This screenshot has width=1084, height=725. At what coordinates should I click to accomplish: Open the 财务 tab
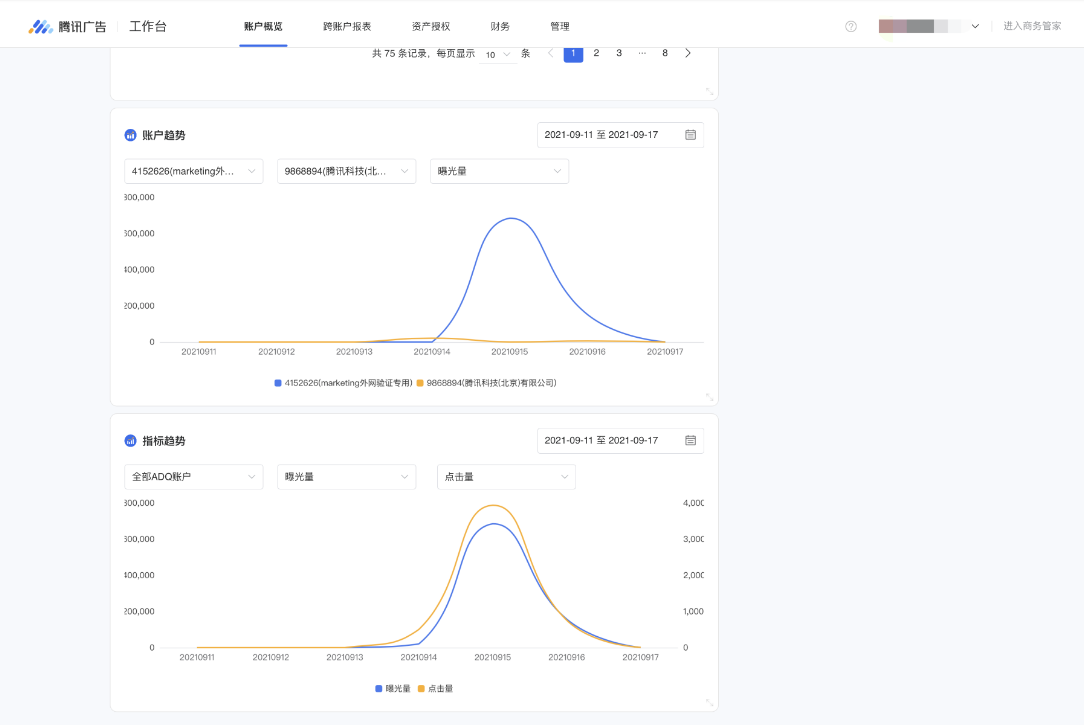tap(500, 27)
